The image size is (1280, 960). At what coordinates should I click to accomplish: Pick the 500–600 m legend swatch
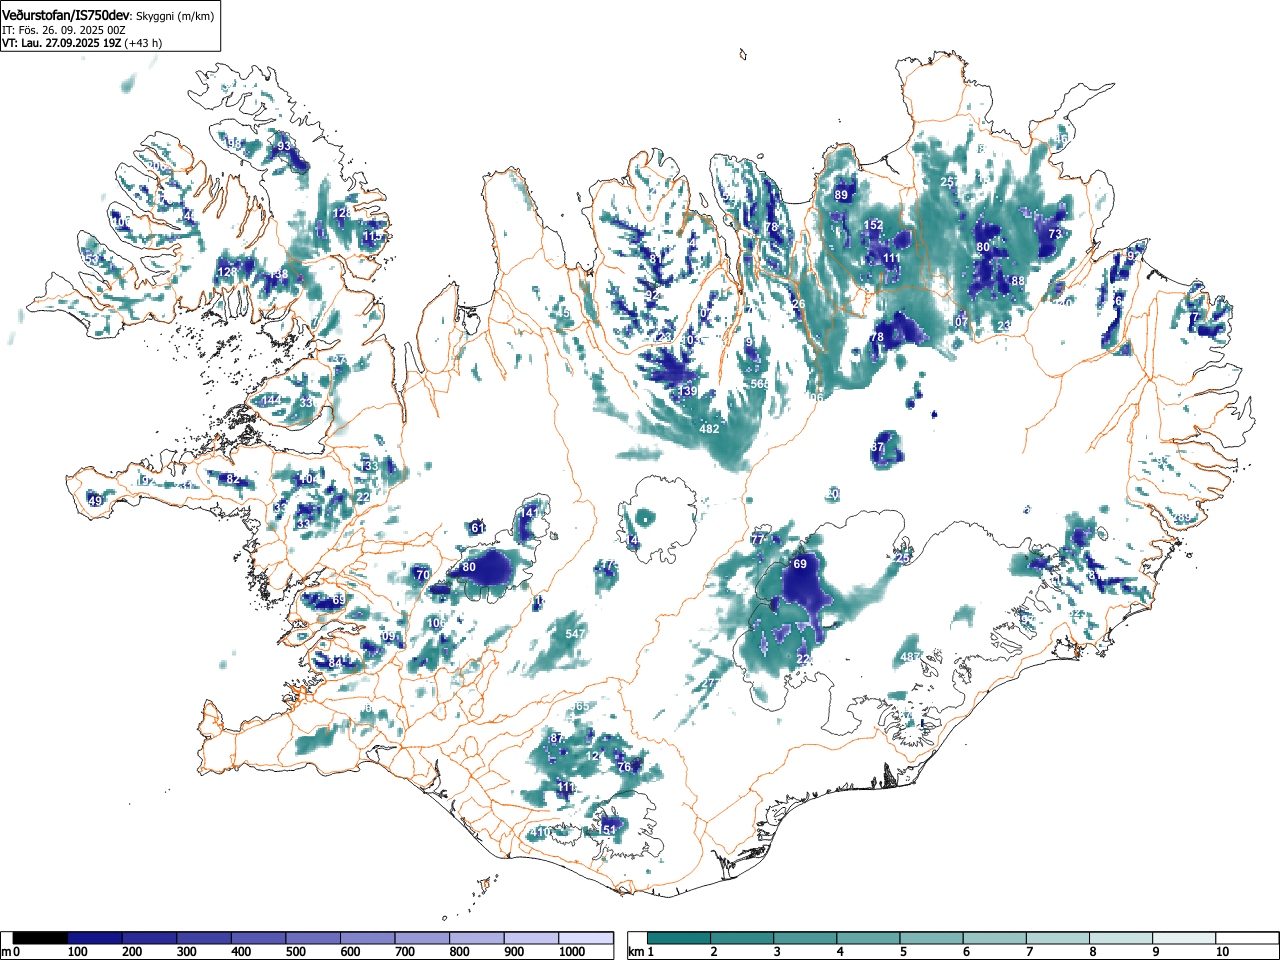point(313,938)
